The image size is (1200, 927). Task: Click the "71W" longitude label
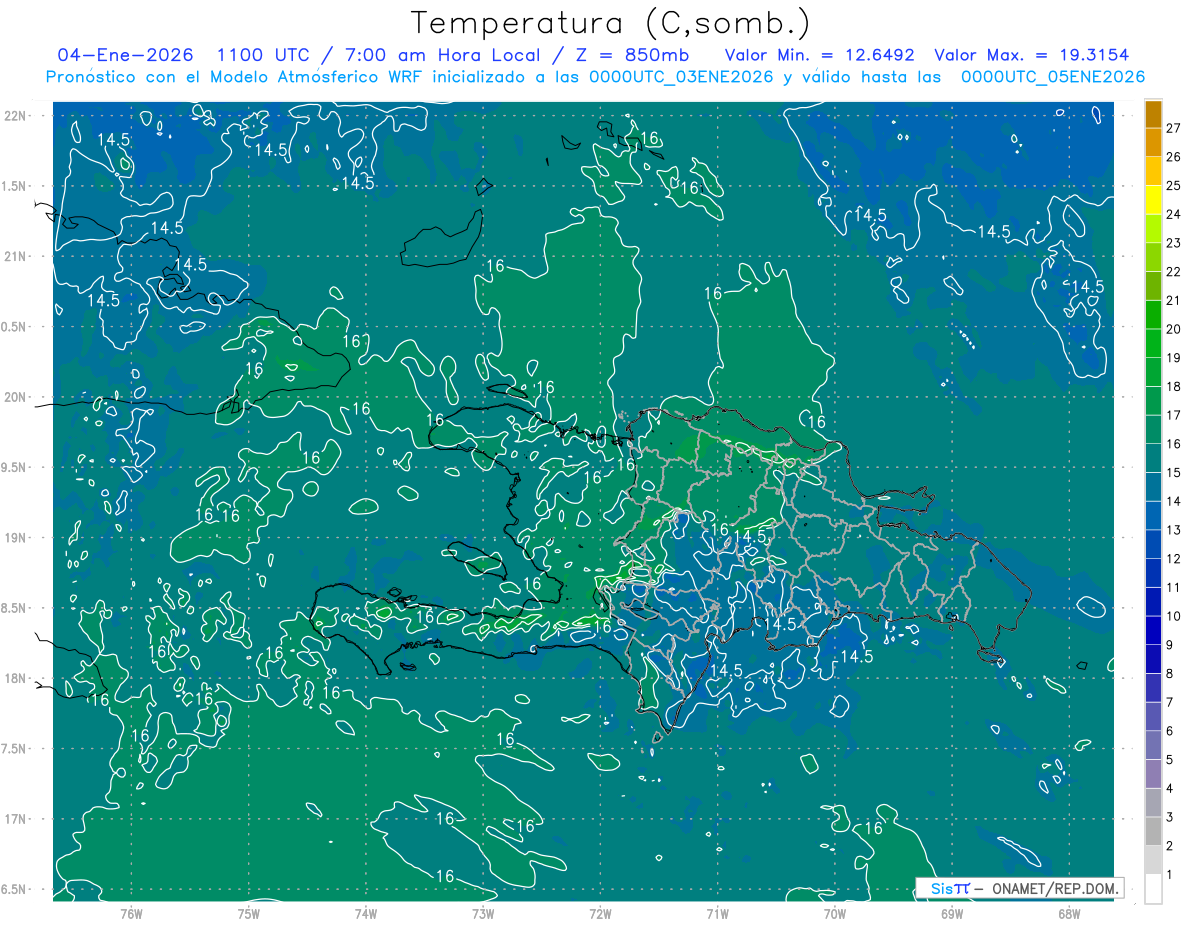[717, 912]
